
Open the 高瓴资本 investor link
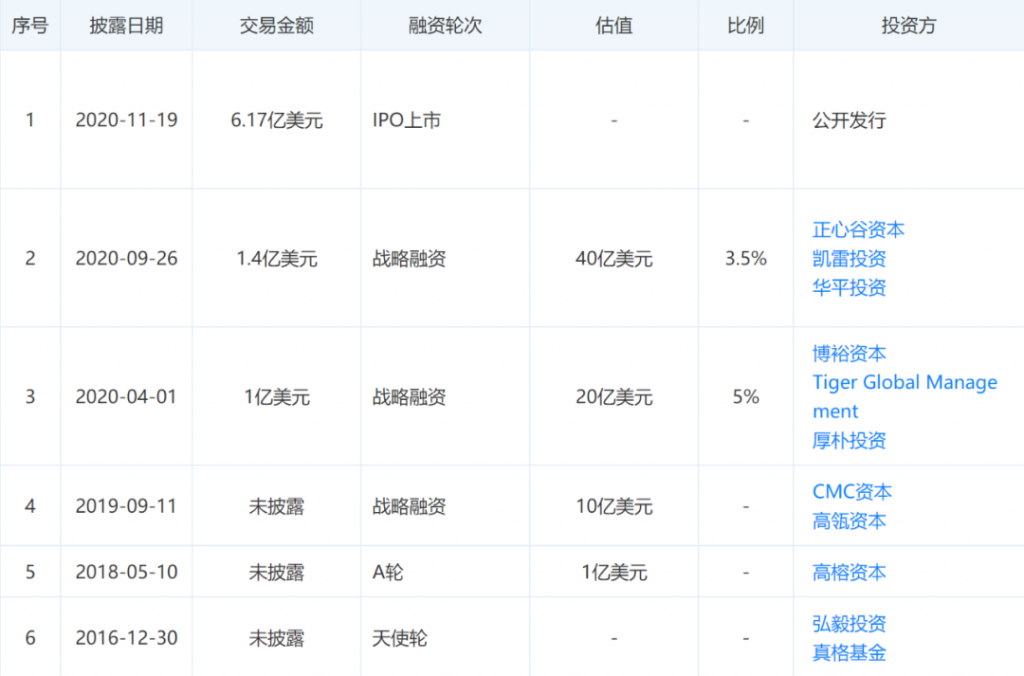pyautogui.click(x=849, y=520)
